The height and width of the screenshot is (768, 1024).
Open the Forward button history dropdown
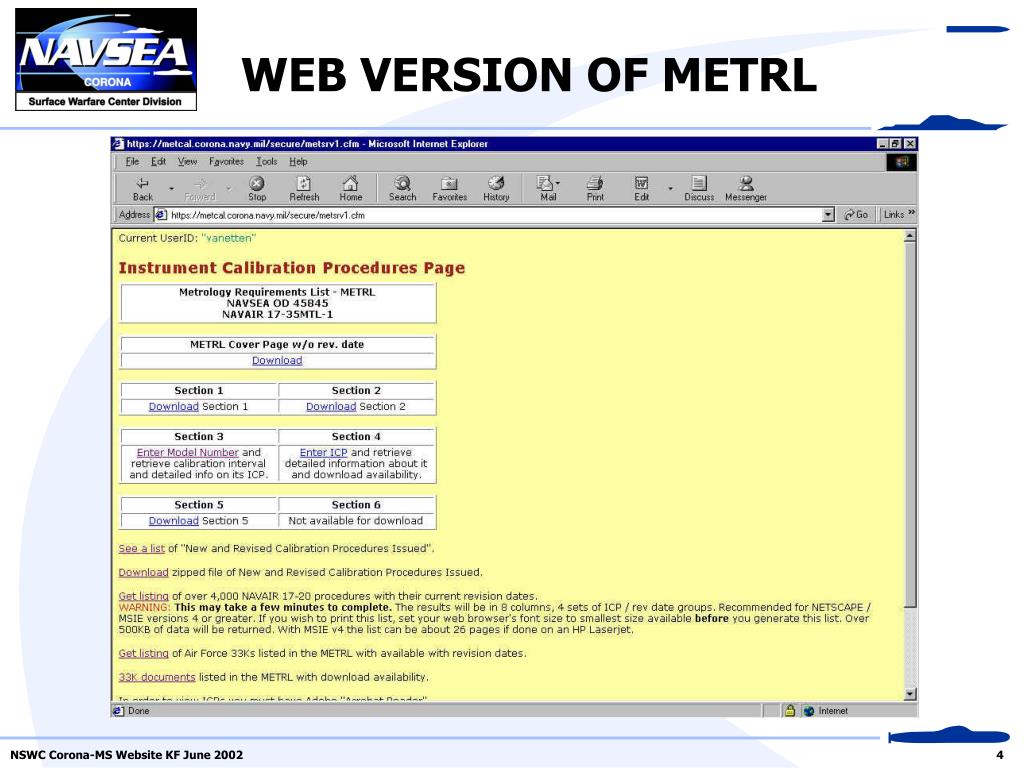point(229,189)
